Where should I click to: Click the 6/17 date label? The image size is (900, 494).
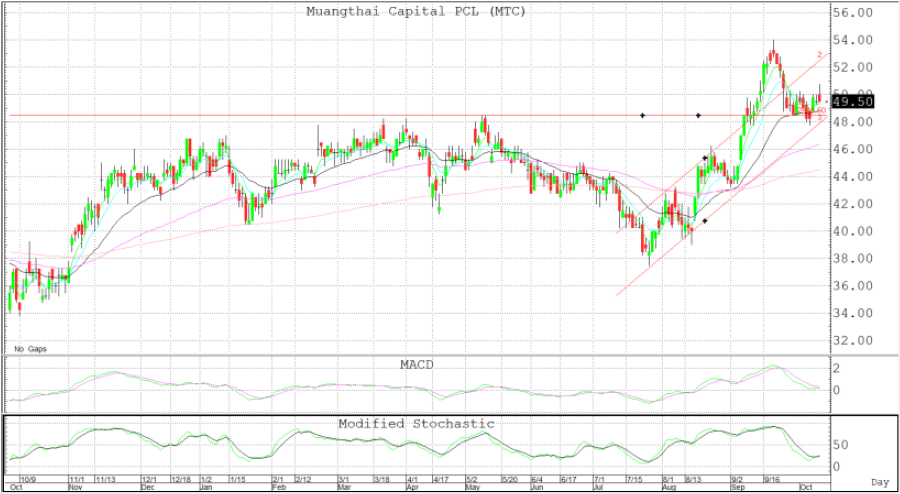pyautogui.click(x=568, y=478)
